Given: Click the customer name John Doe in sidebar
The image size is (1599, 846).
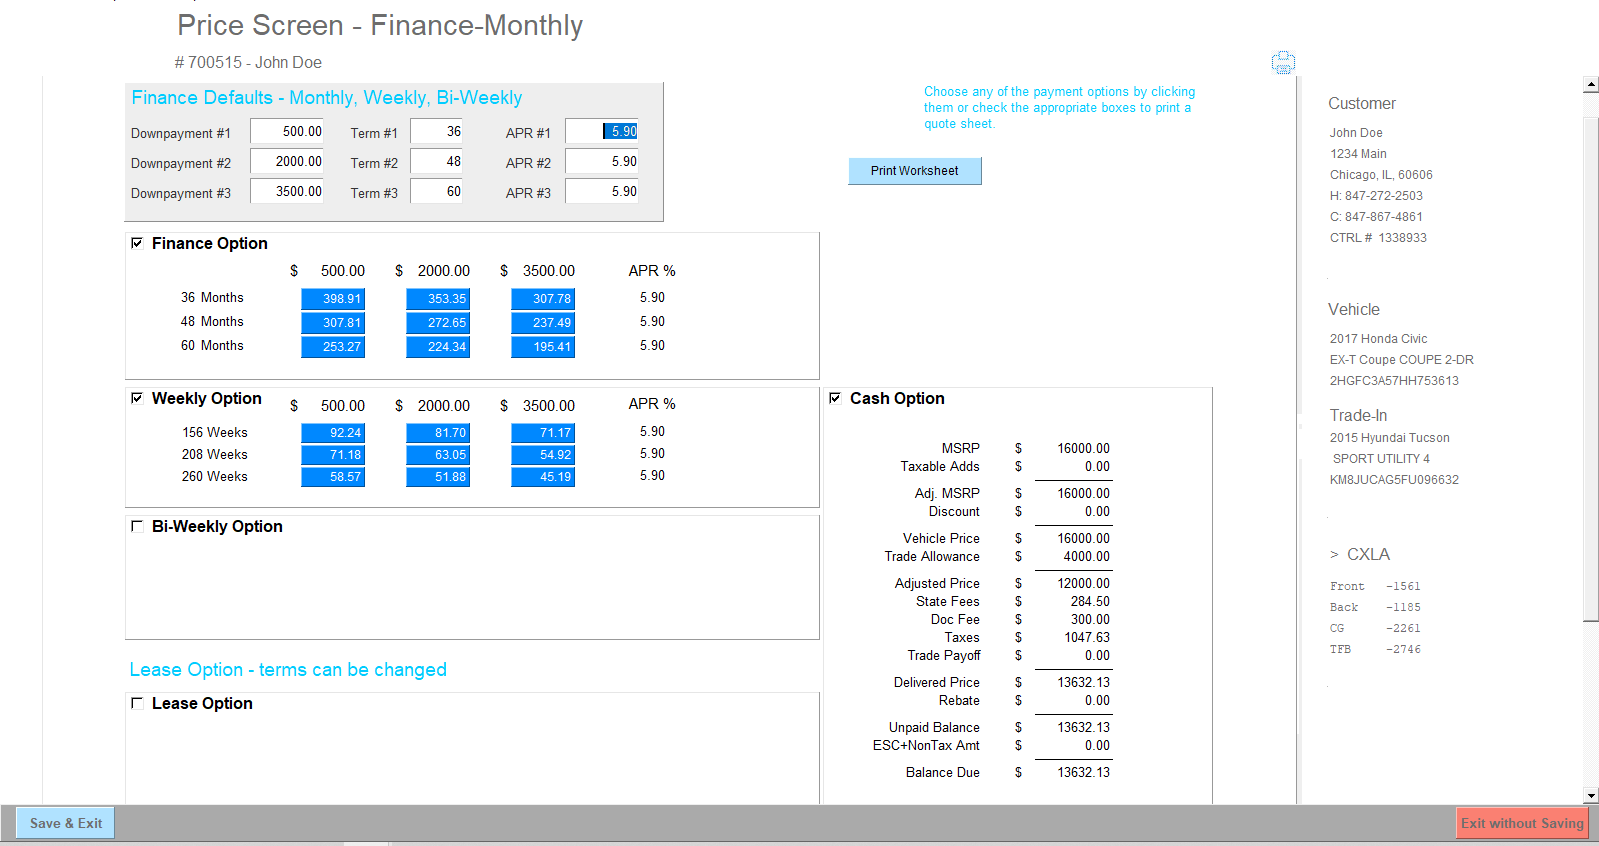Looking at the screenshot, I should (1356, 133).
